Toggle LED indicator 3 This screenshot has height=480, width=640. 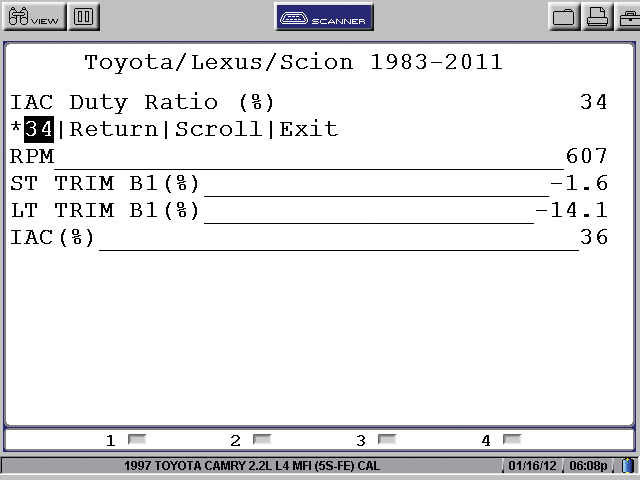387,440
